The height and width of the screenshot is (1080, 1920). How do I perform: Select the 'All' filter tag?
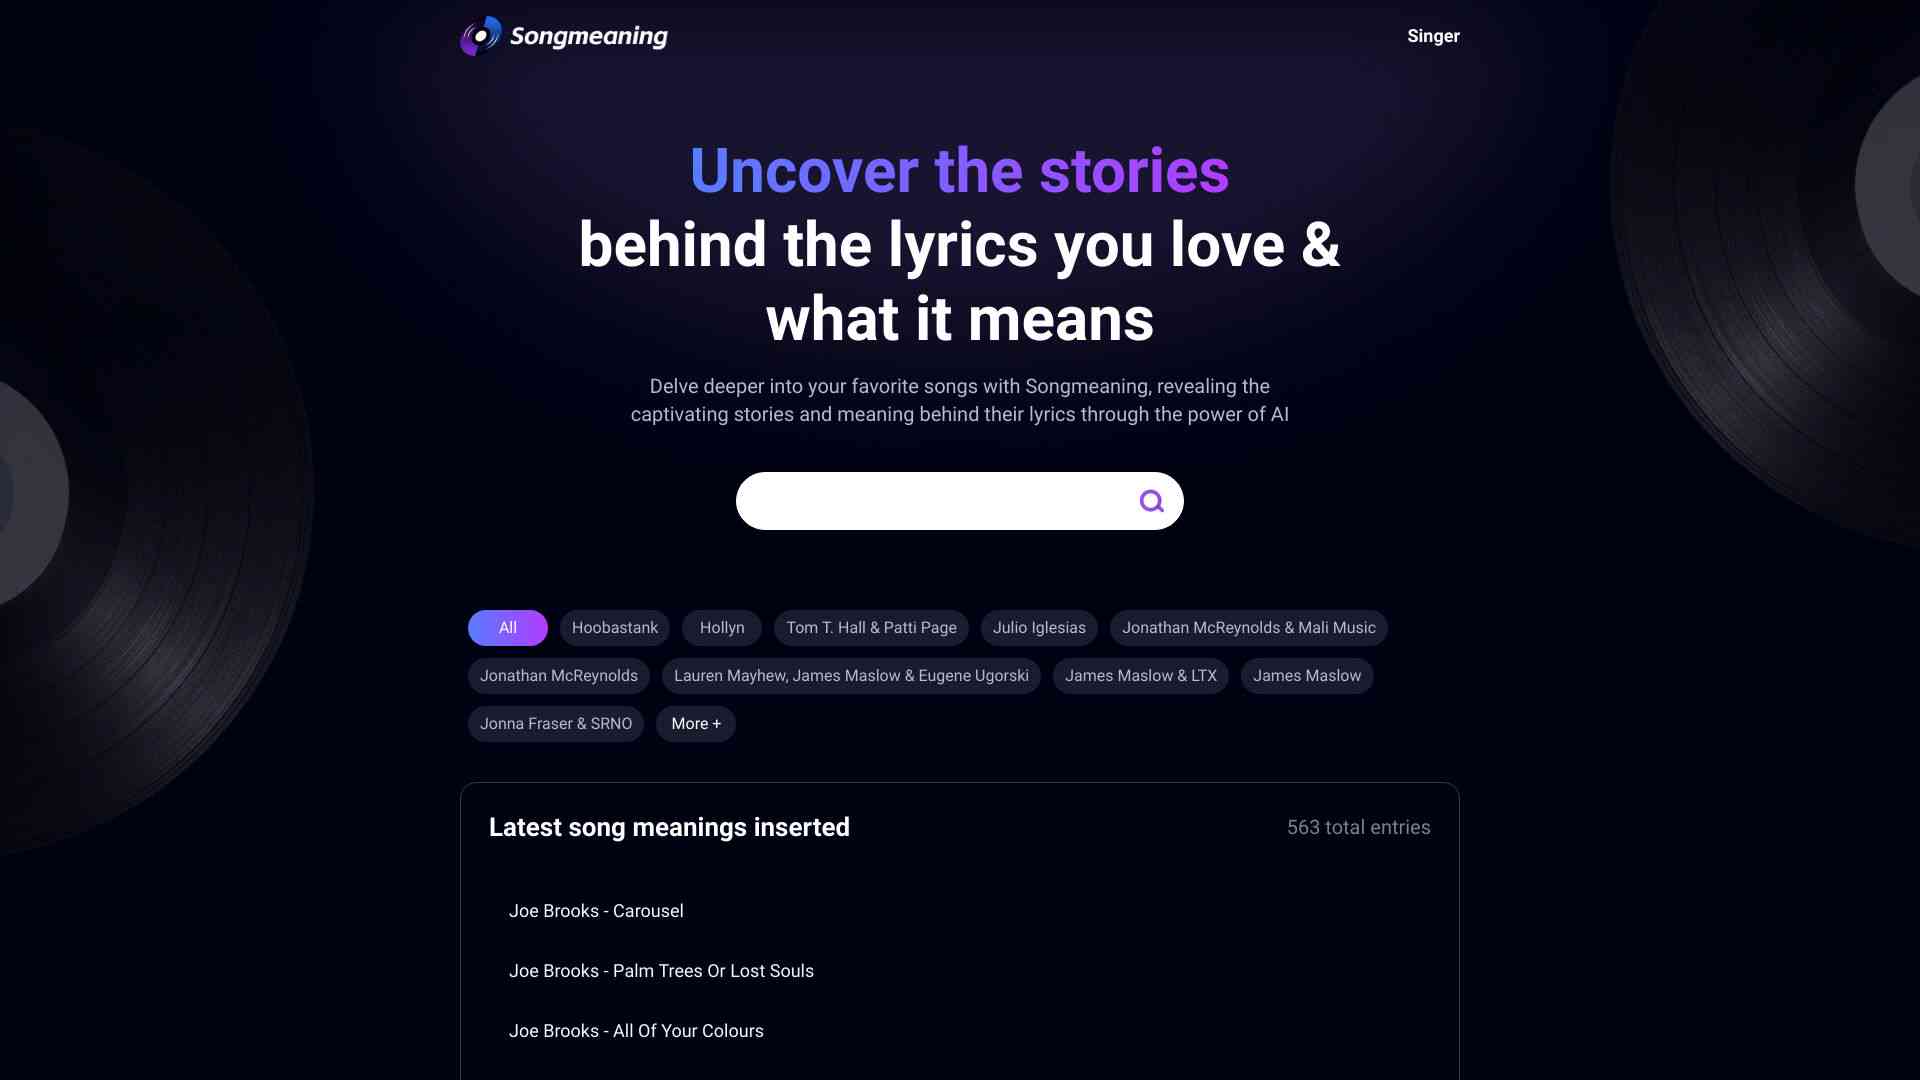pos(508,628)
